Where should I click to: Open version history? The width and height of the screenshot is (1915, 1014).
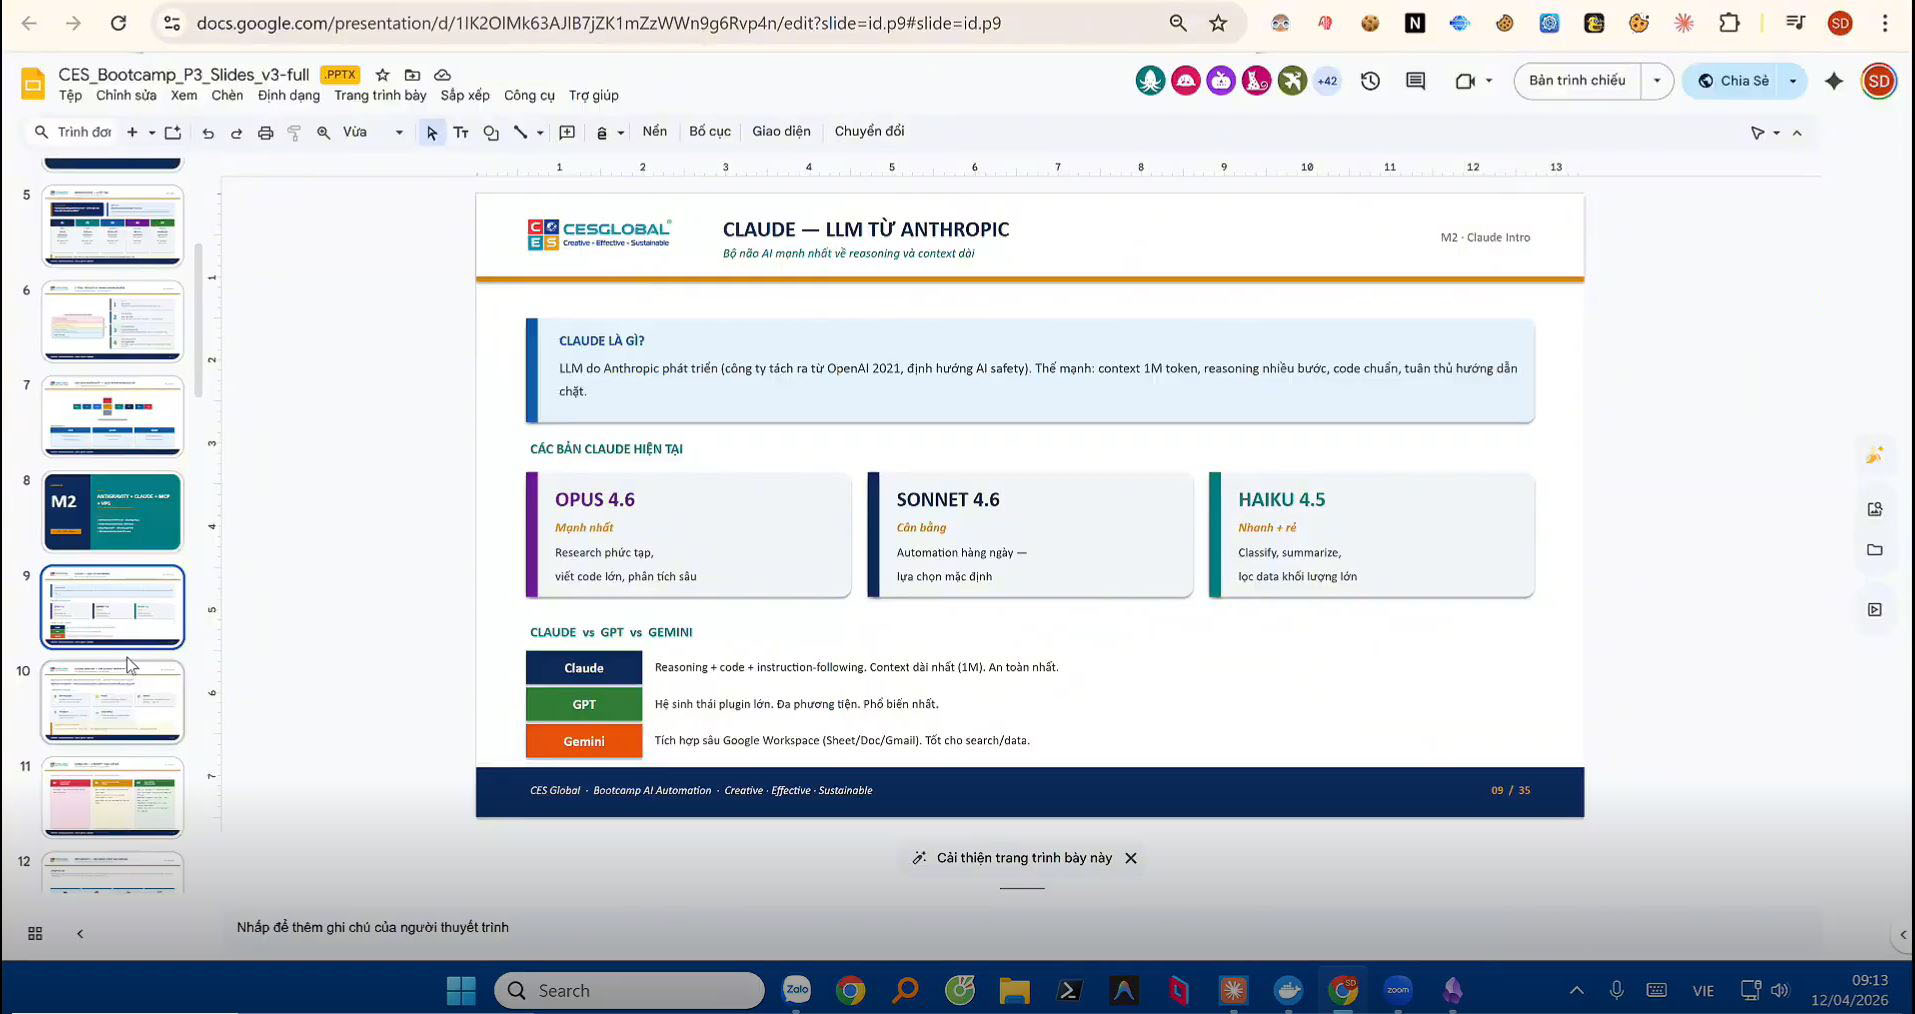click(1370, 81)
